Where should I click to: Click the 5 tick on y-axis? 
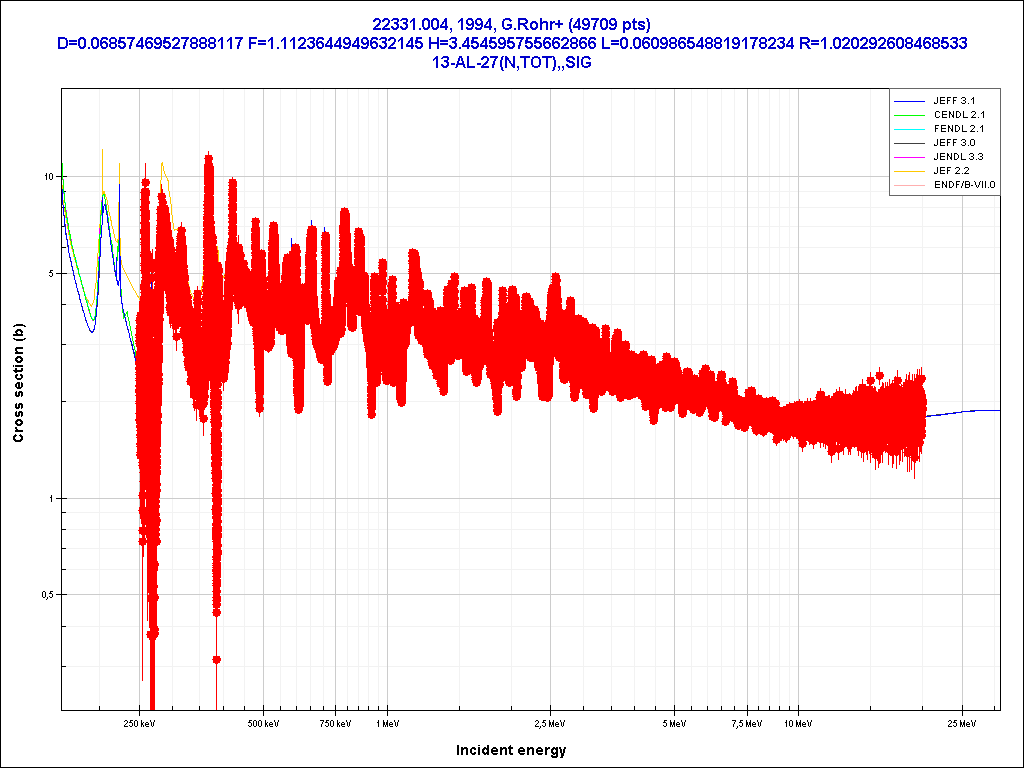point(50,273)
